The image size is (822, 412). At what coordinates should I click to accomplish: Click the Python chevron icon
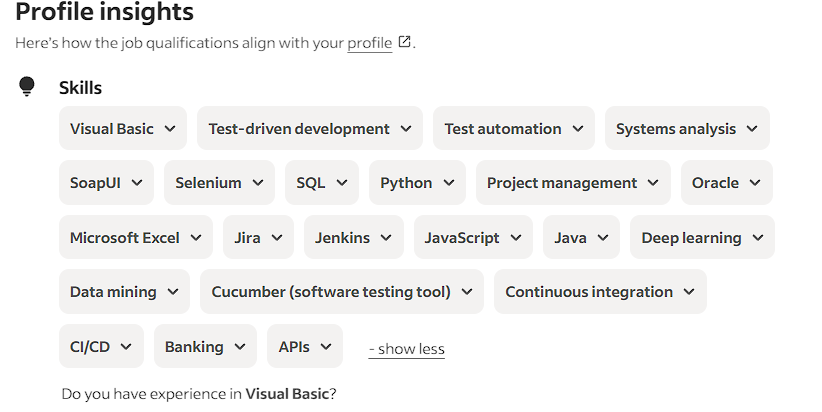(449, 183)
